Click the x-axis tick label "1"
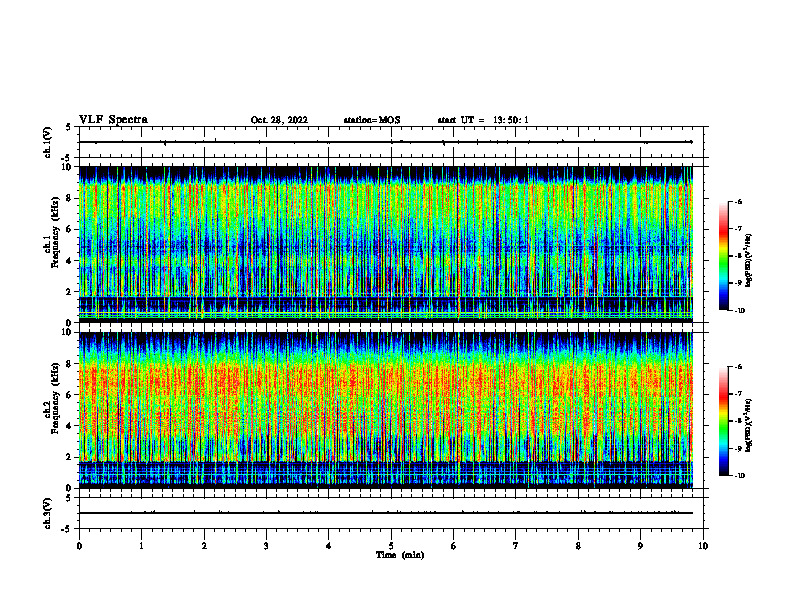 tap(141, 546)
